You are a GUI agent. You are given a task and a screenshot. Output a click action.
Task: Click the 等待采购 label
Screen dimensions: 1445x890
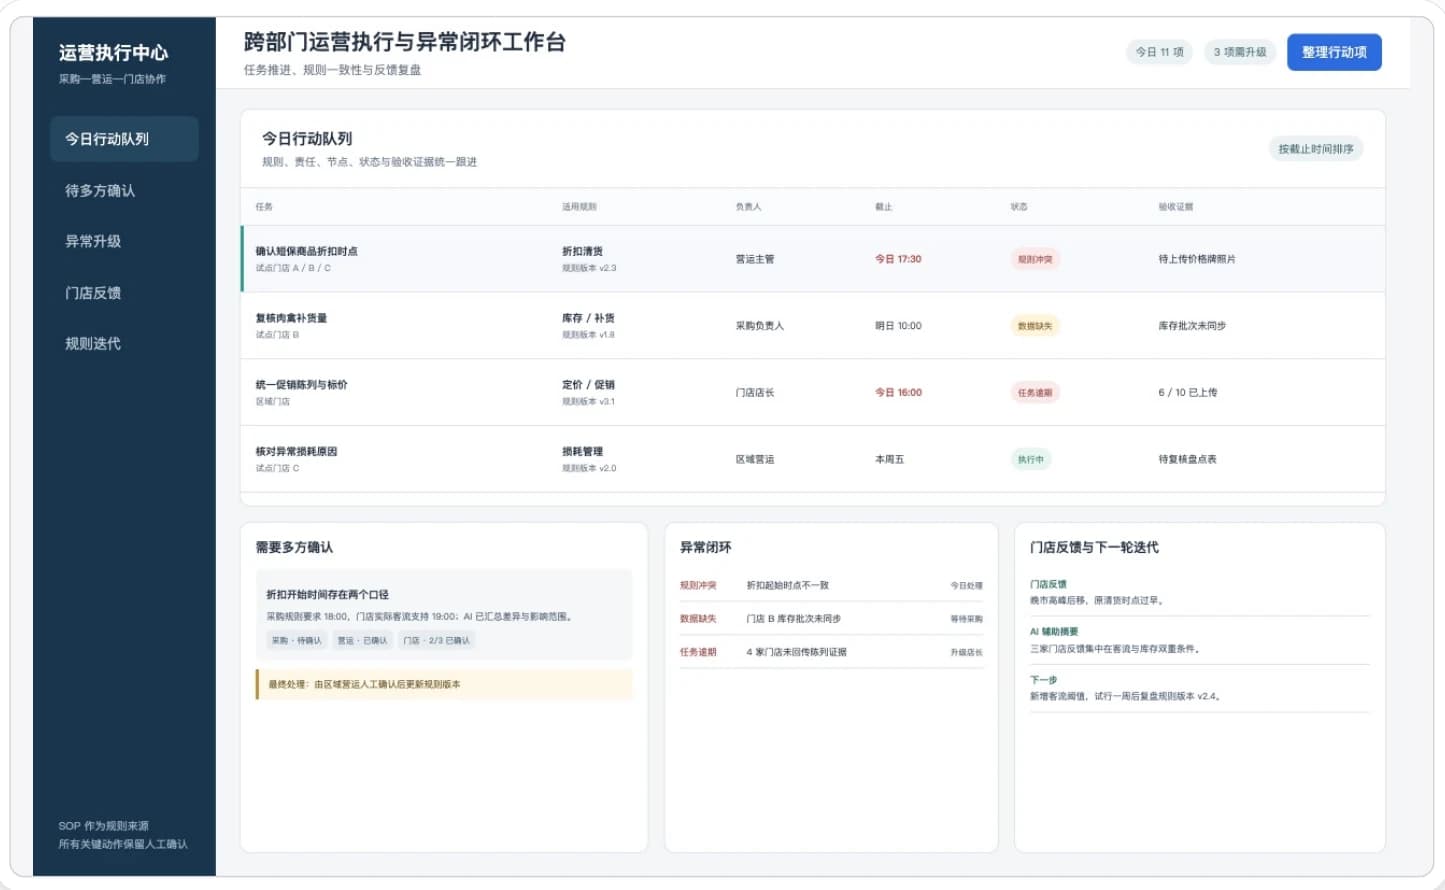click(x=966, y=619)
